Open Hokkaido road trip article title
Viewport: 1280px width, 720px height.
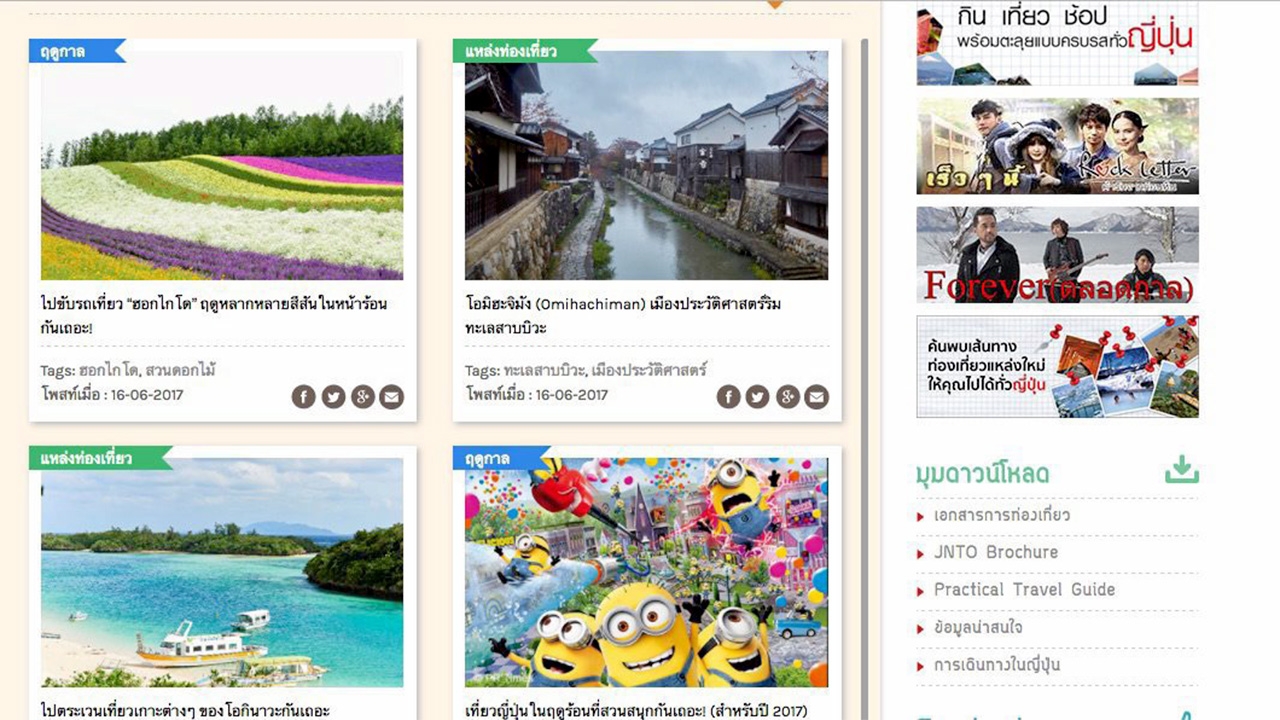tap(214, 315)
